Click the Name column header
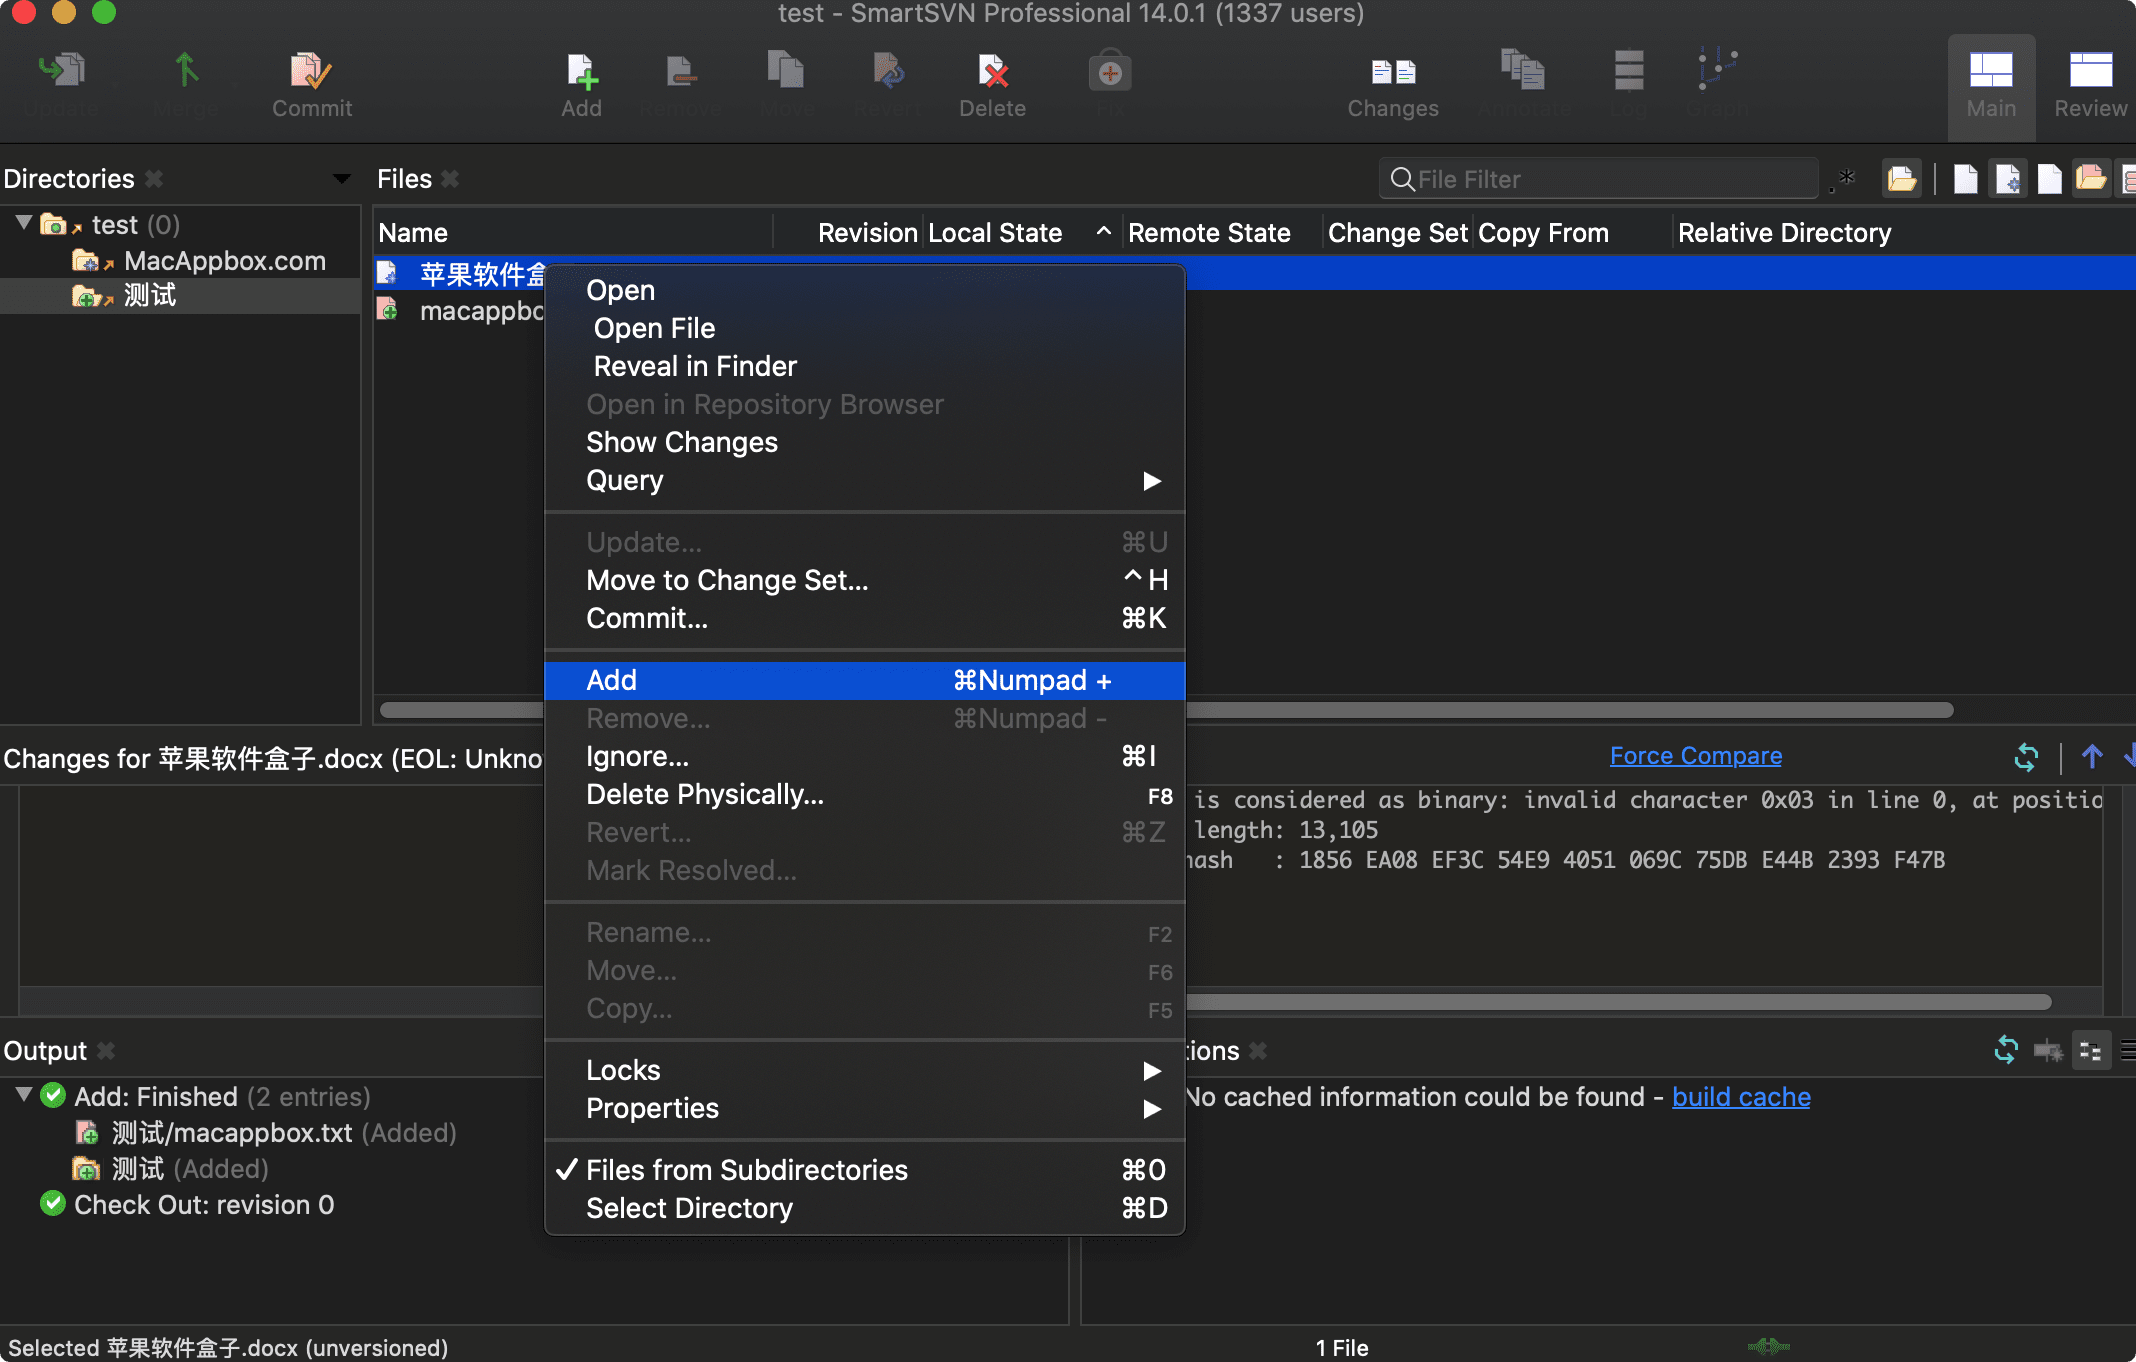 [574, 233]
